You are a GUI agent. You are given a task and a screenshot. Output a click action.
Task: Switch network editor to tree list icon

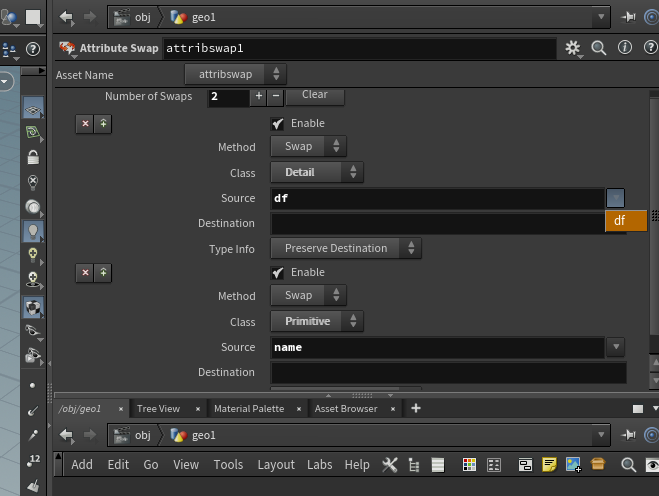[x=414, y=465]
